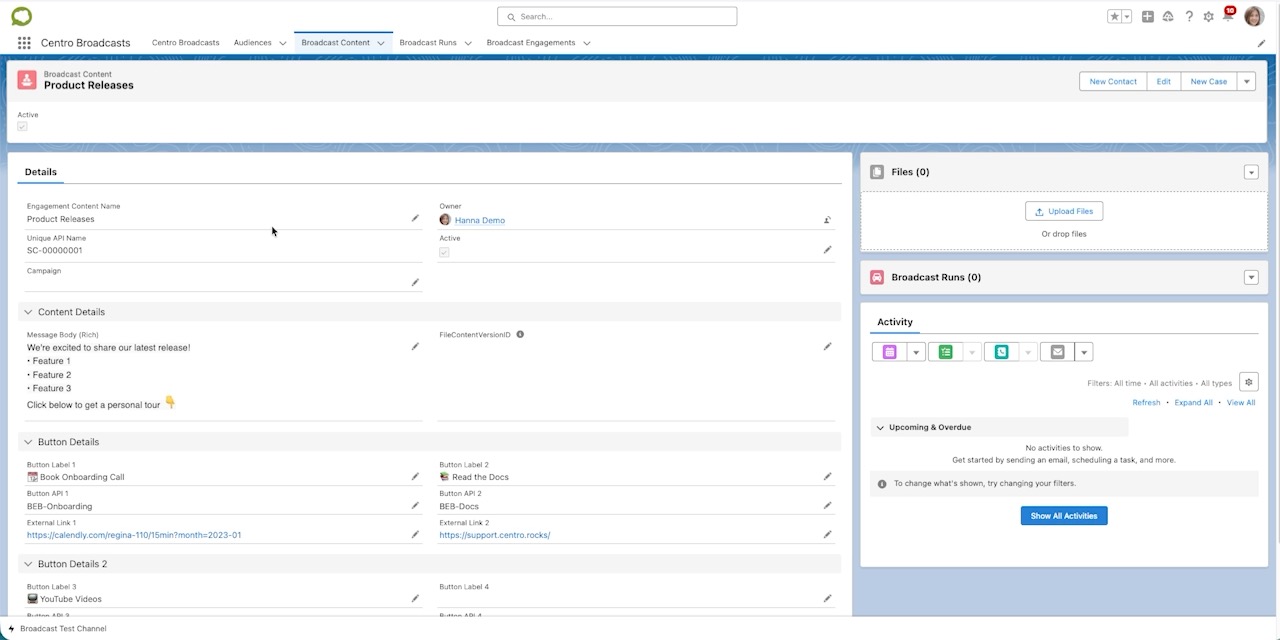Viewport: 1280px width, 640px height.
Task: Open Audiences tab dropdown chevron
Action: coord(281,43)
